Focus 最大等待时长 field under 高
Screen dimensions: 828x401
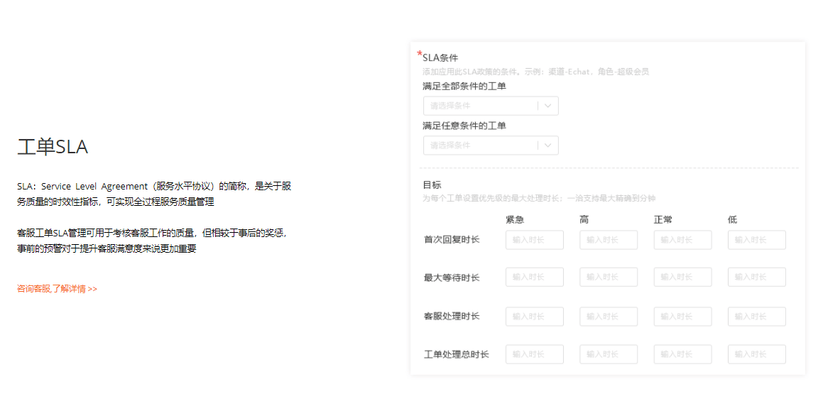[608, 277]
